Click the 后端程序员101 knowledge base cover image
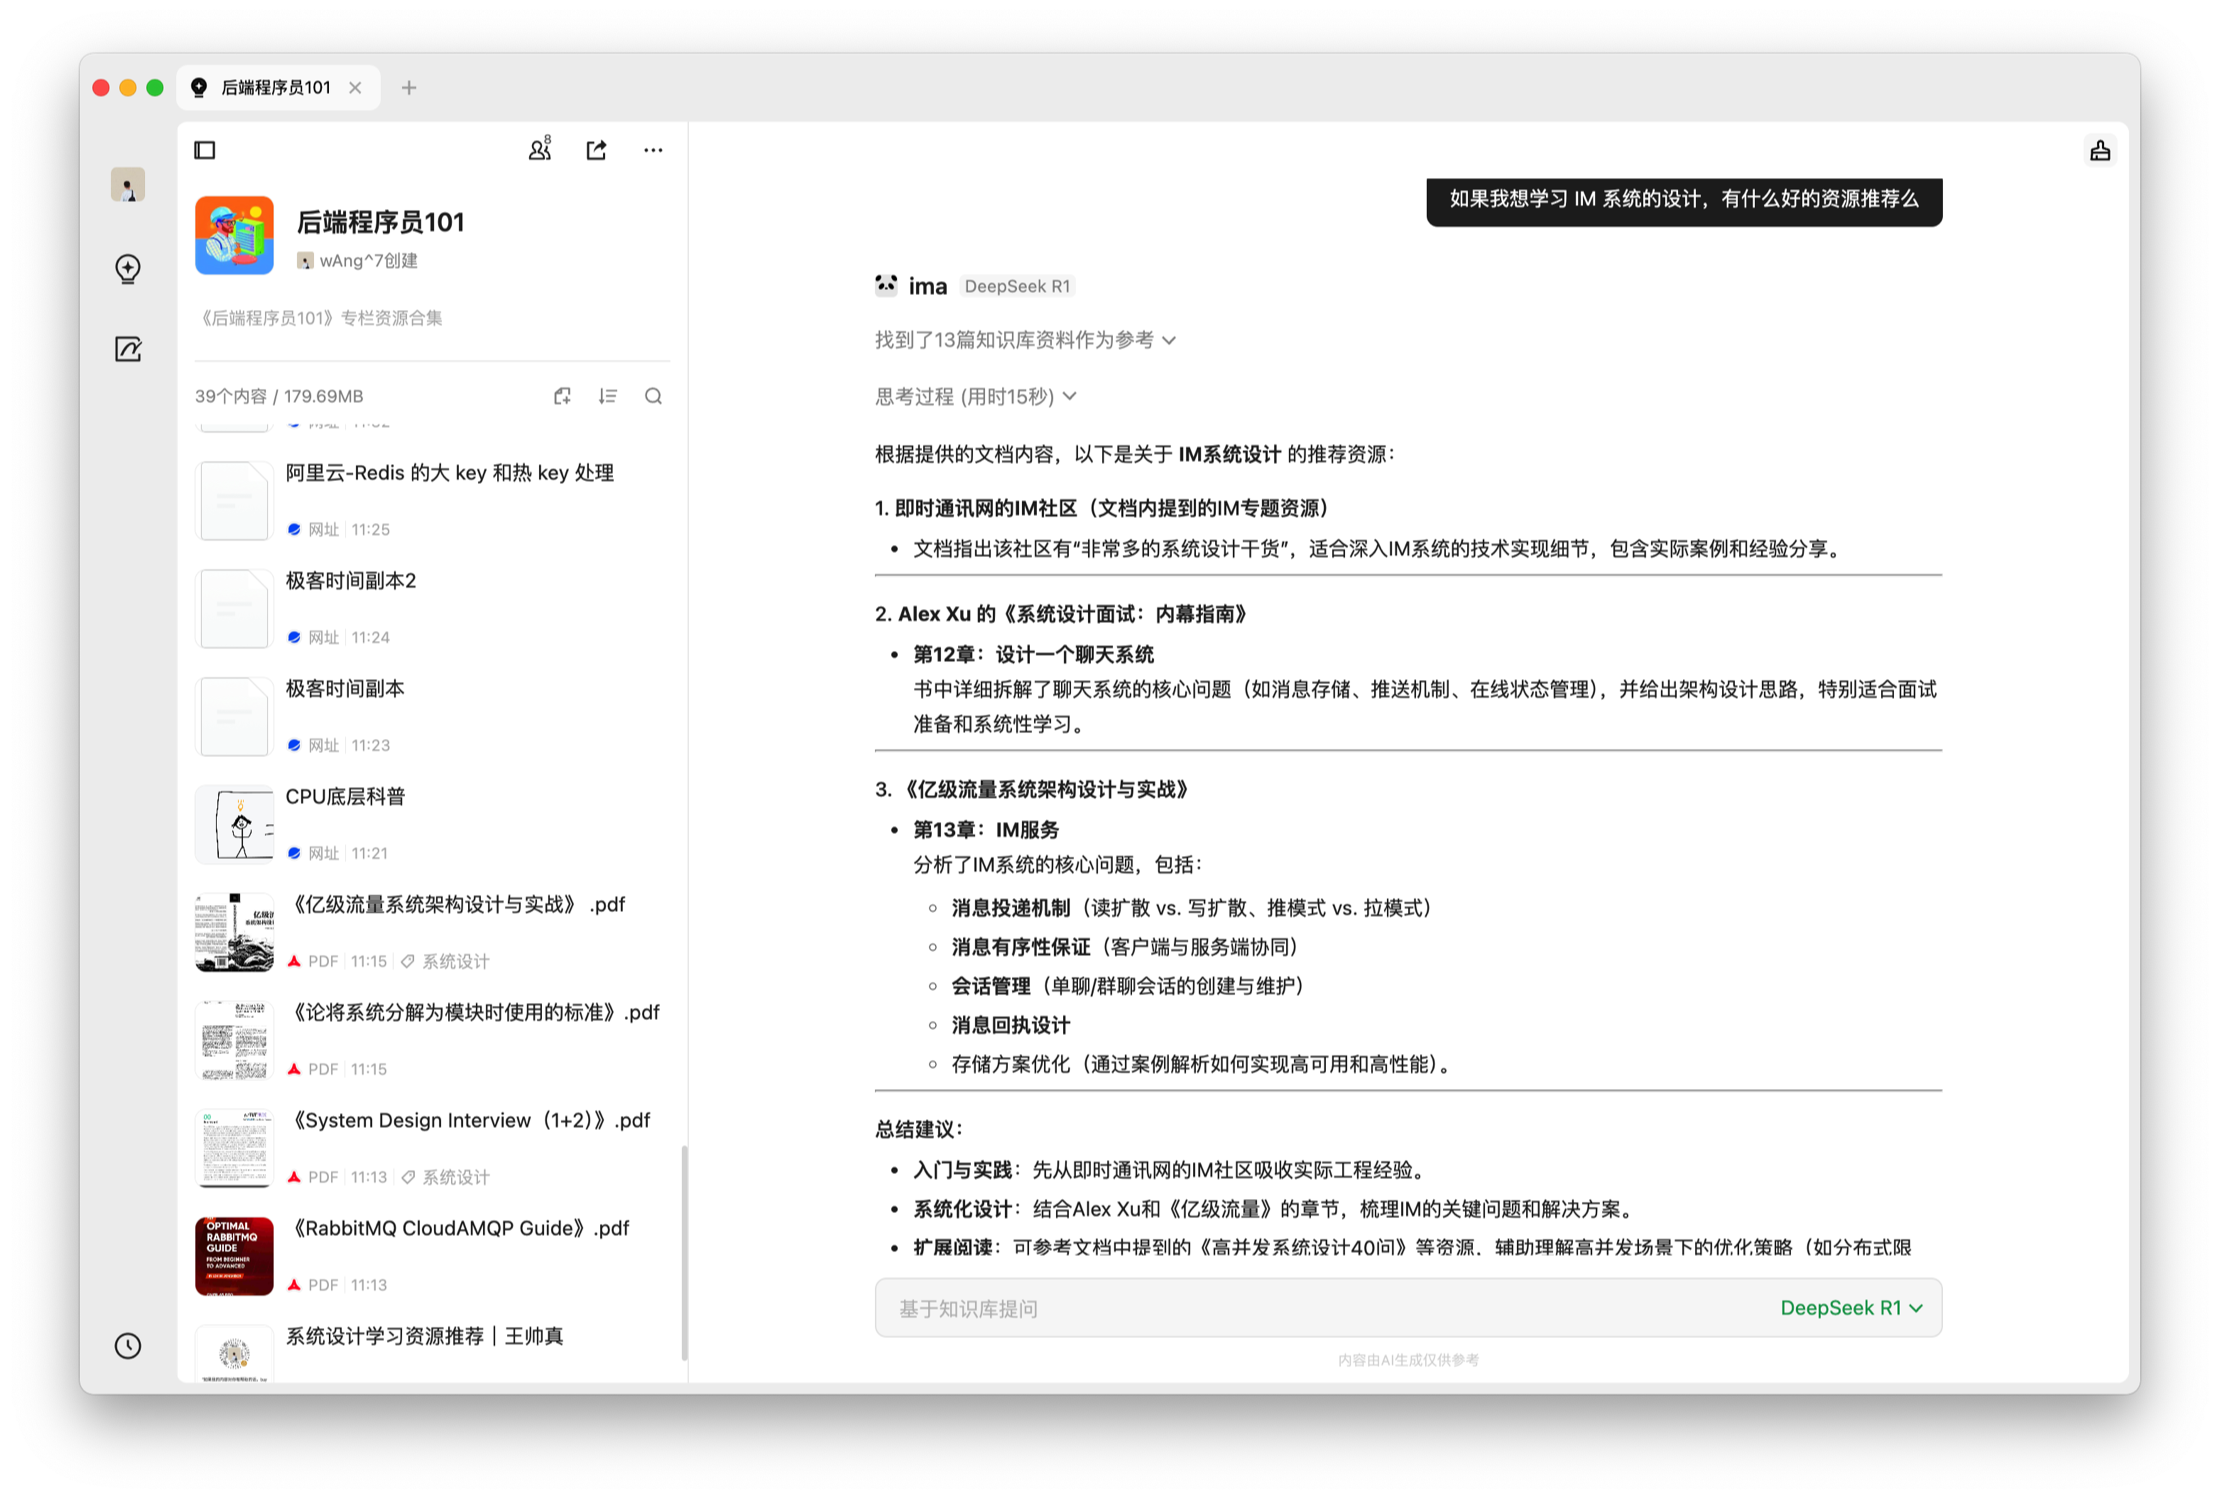2220x1499 pixels. pos(234,235)
